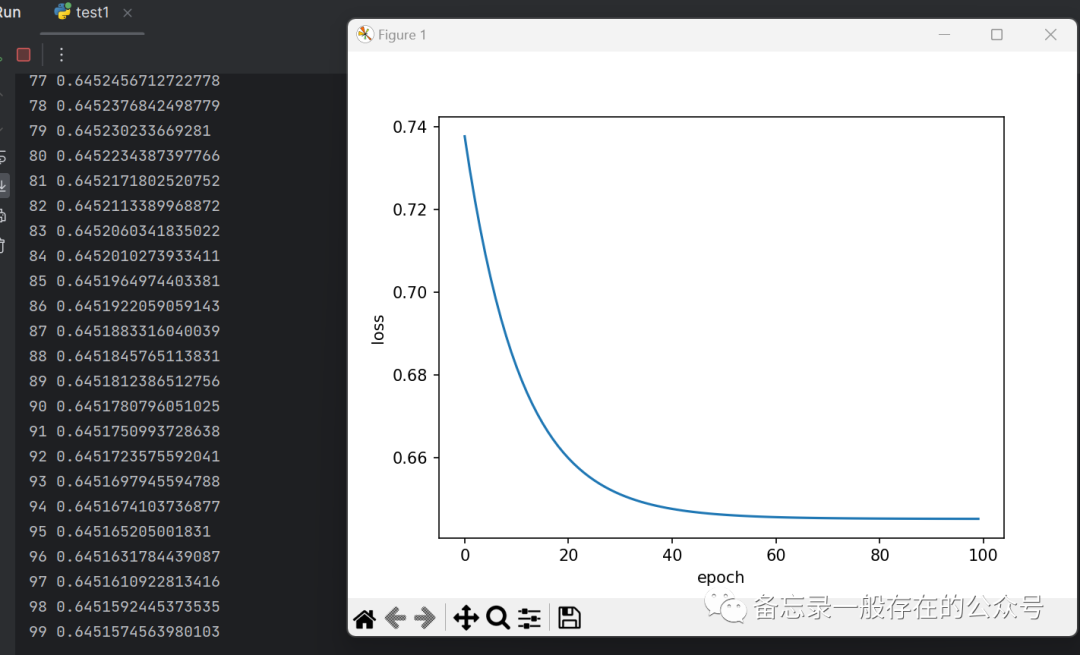Screen dimensions: 1080x655
Task: Open the three-dots options menu in Run panel
Action: (61, 55)
